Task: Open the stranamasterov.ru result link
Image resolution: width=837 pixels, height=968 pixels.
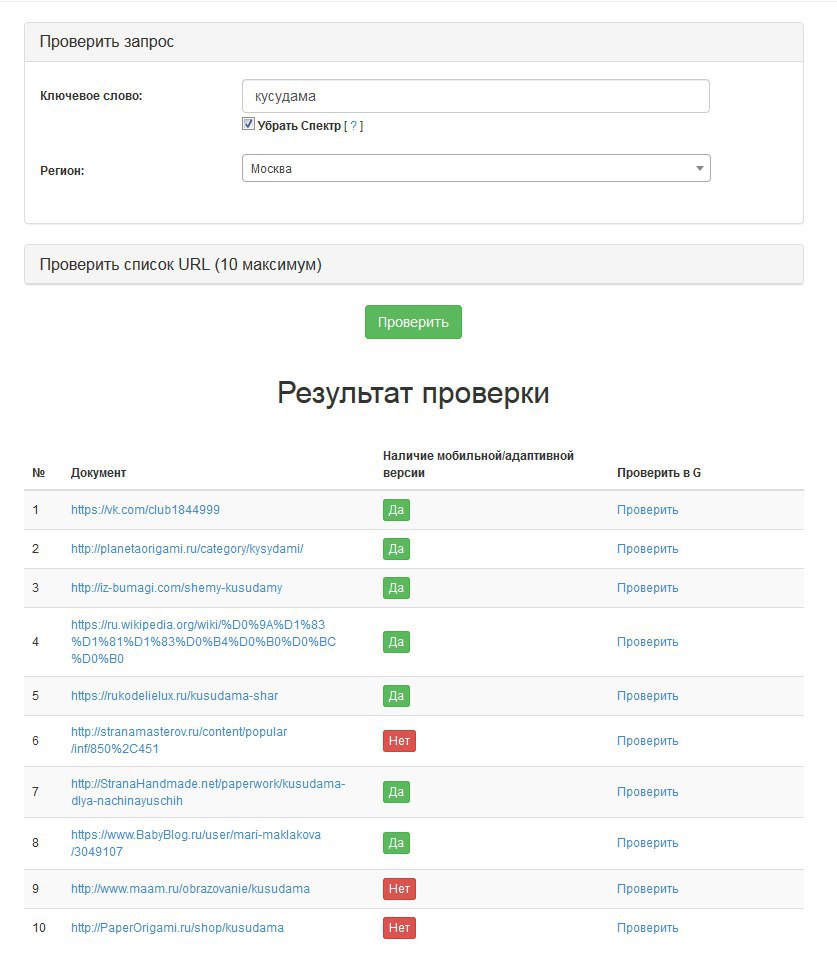Action: pyautogui.click(x=179, y=740)
